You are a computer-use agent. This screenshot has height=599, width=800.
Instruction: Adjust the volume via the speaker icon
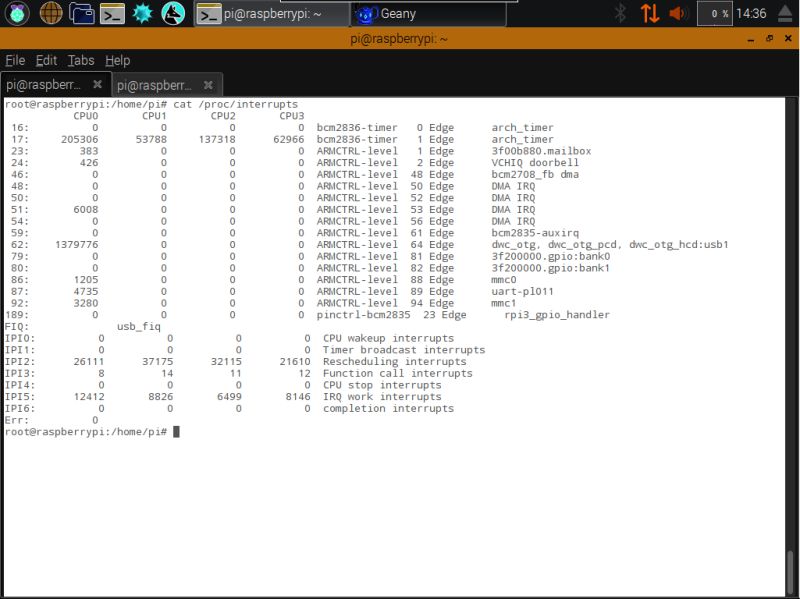[x=675, y=13]
